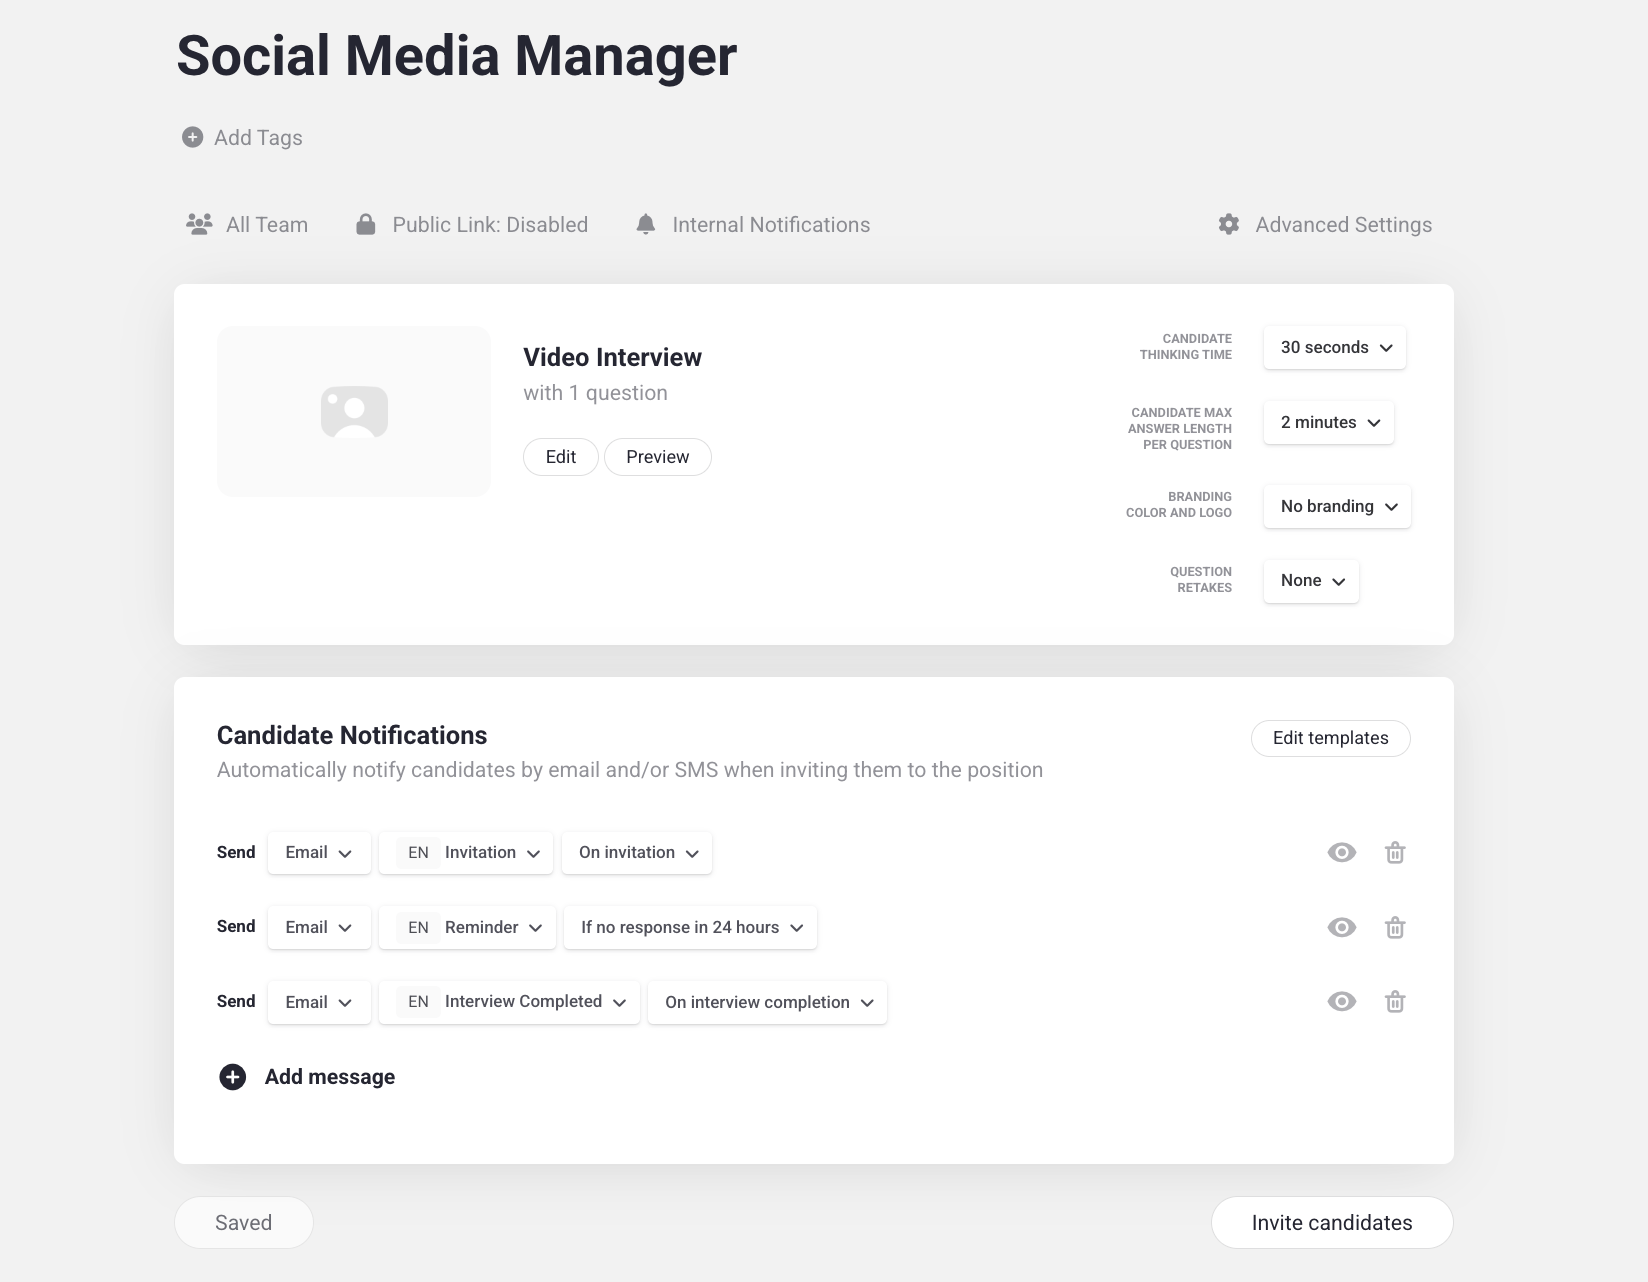The image size is (1648, 1282).
Task: Open the If no response in 24 hours dropdown
Action: click(690, 927)
